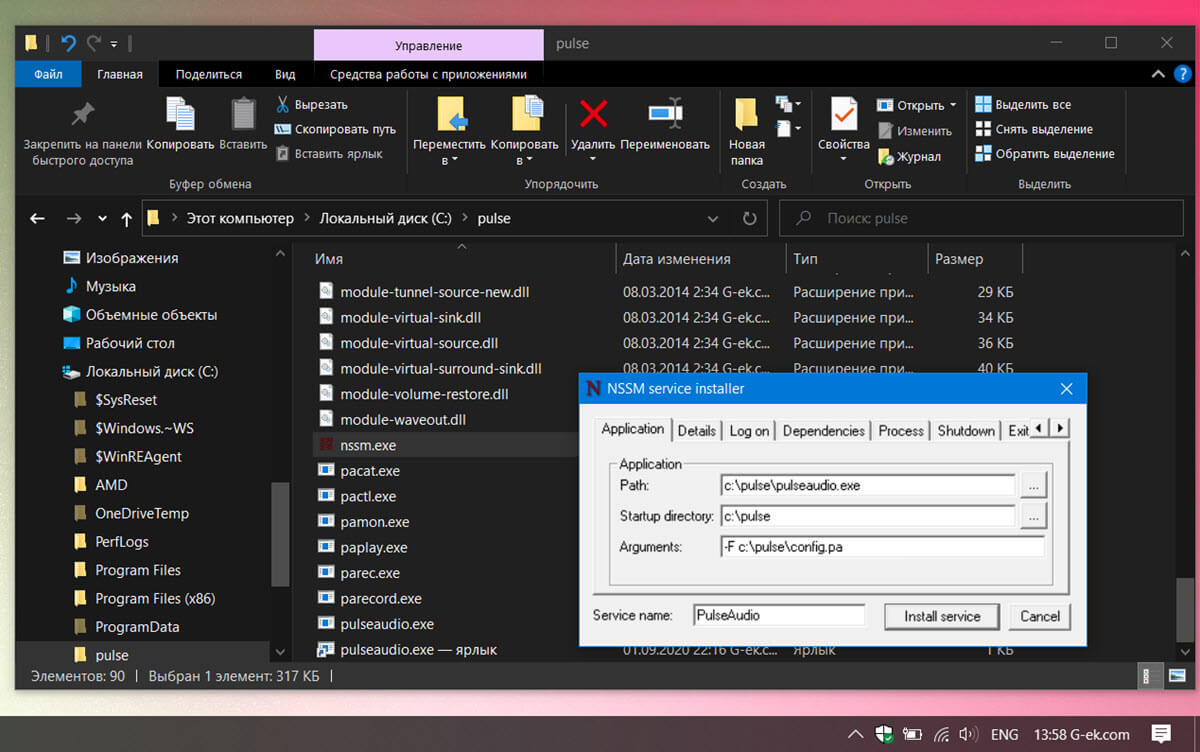Click the Back navigation arrow
The image size is (1200, 752).
(x=37, y=218)
